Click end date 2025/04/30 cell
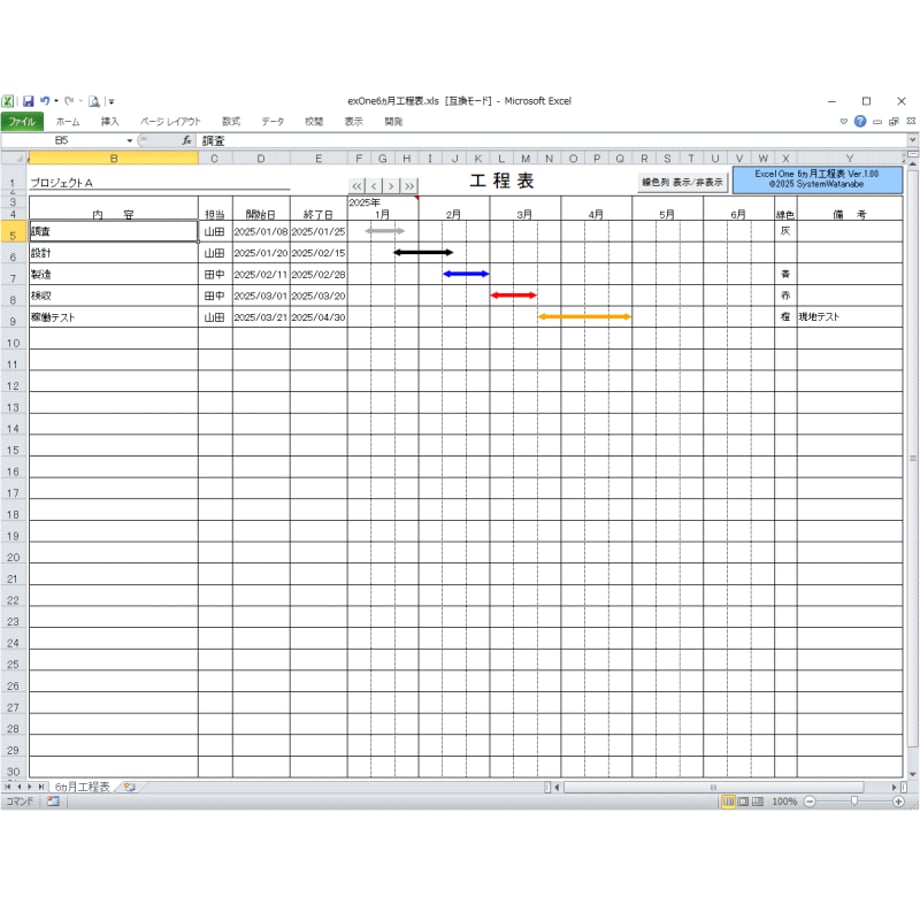The height and width of the screenshot is (920, 920). 319,317
